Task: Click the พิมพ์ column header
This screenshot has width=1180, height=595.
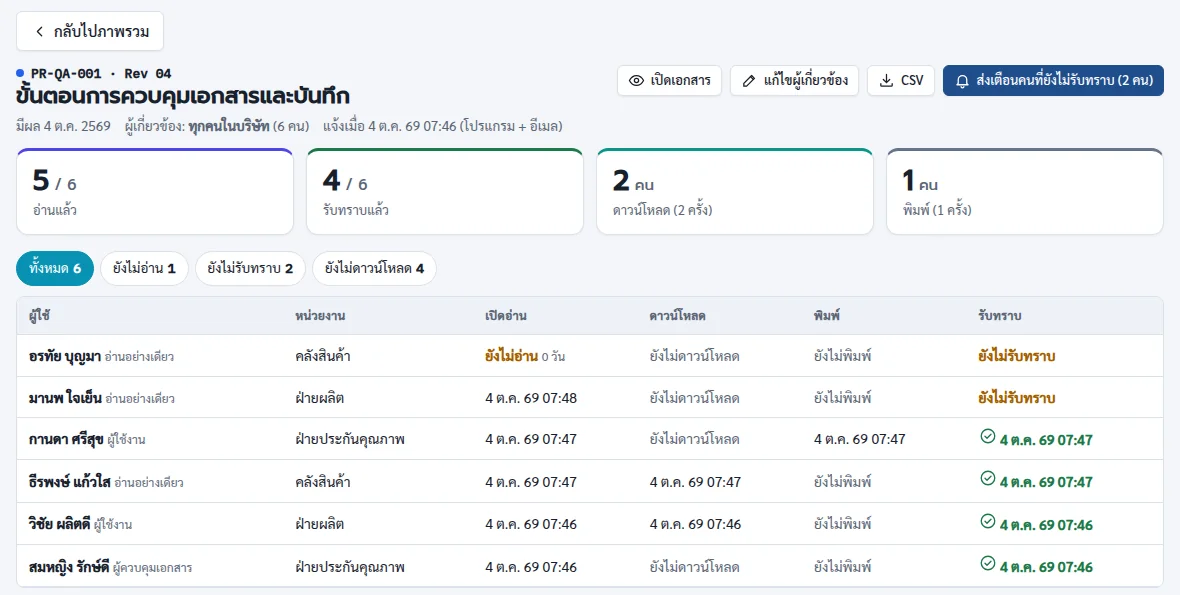Action: click(x=827, y=316)
